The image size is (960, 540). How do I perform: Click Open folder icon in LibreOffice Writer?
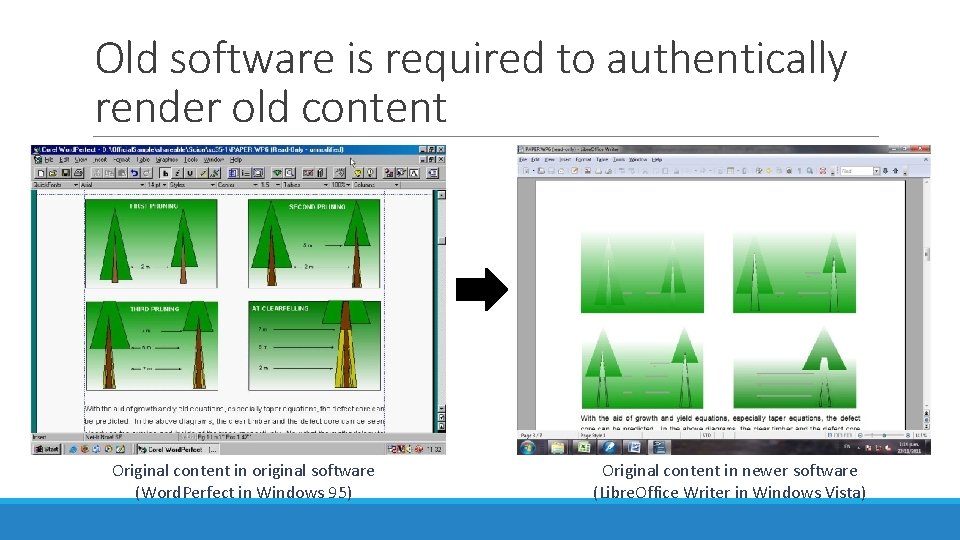(x=541, y=171)
